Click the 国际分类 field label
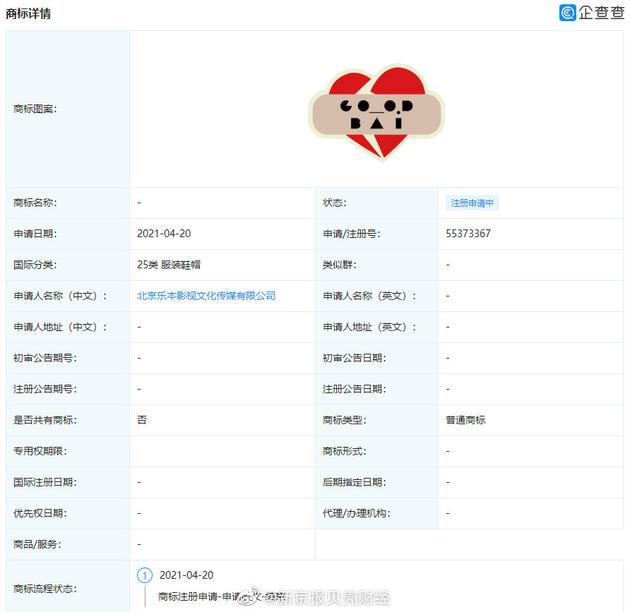Image resolution: width=630 pixels, height=612 pixels. pyautogui.click(x=36, y=265)
